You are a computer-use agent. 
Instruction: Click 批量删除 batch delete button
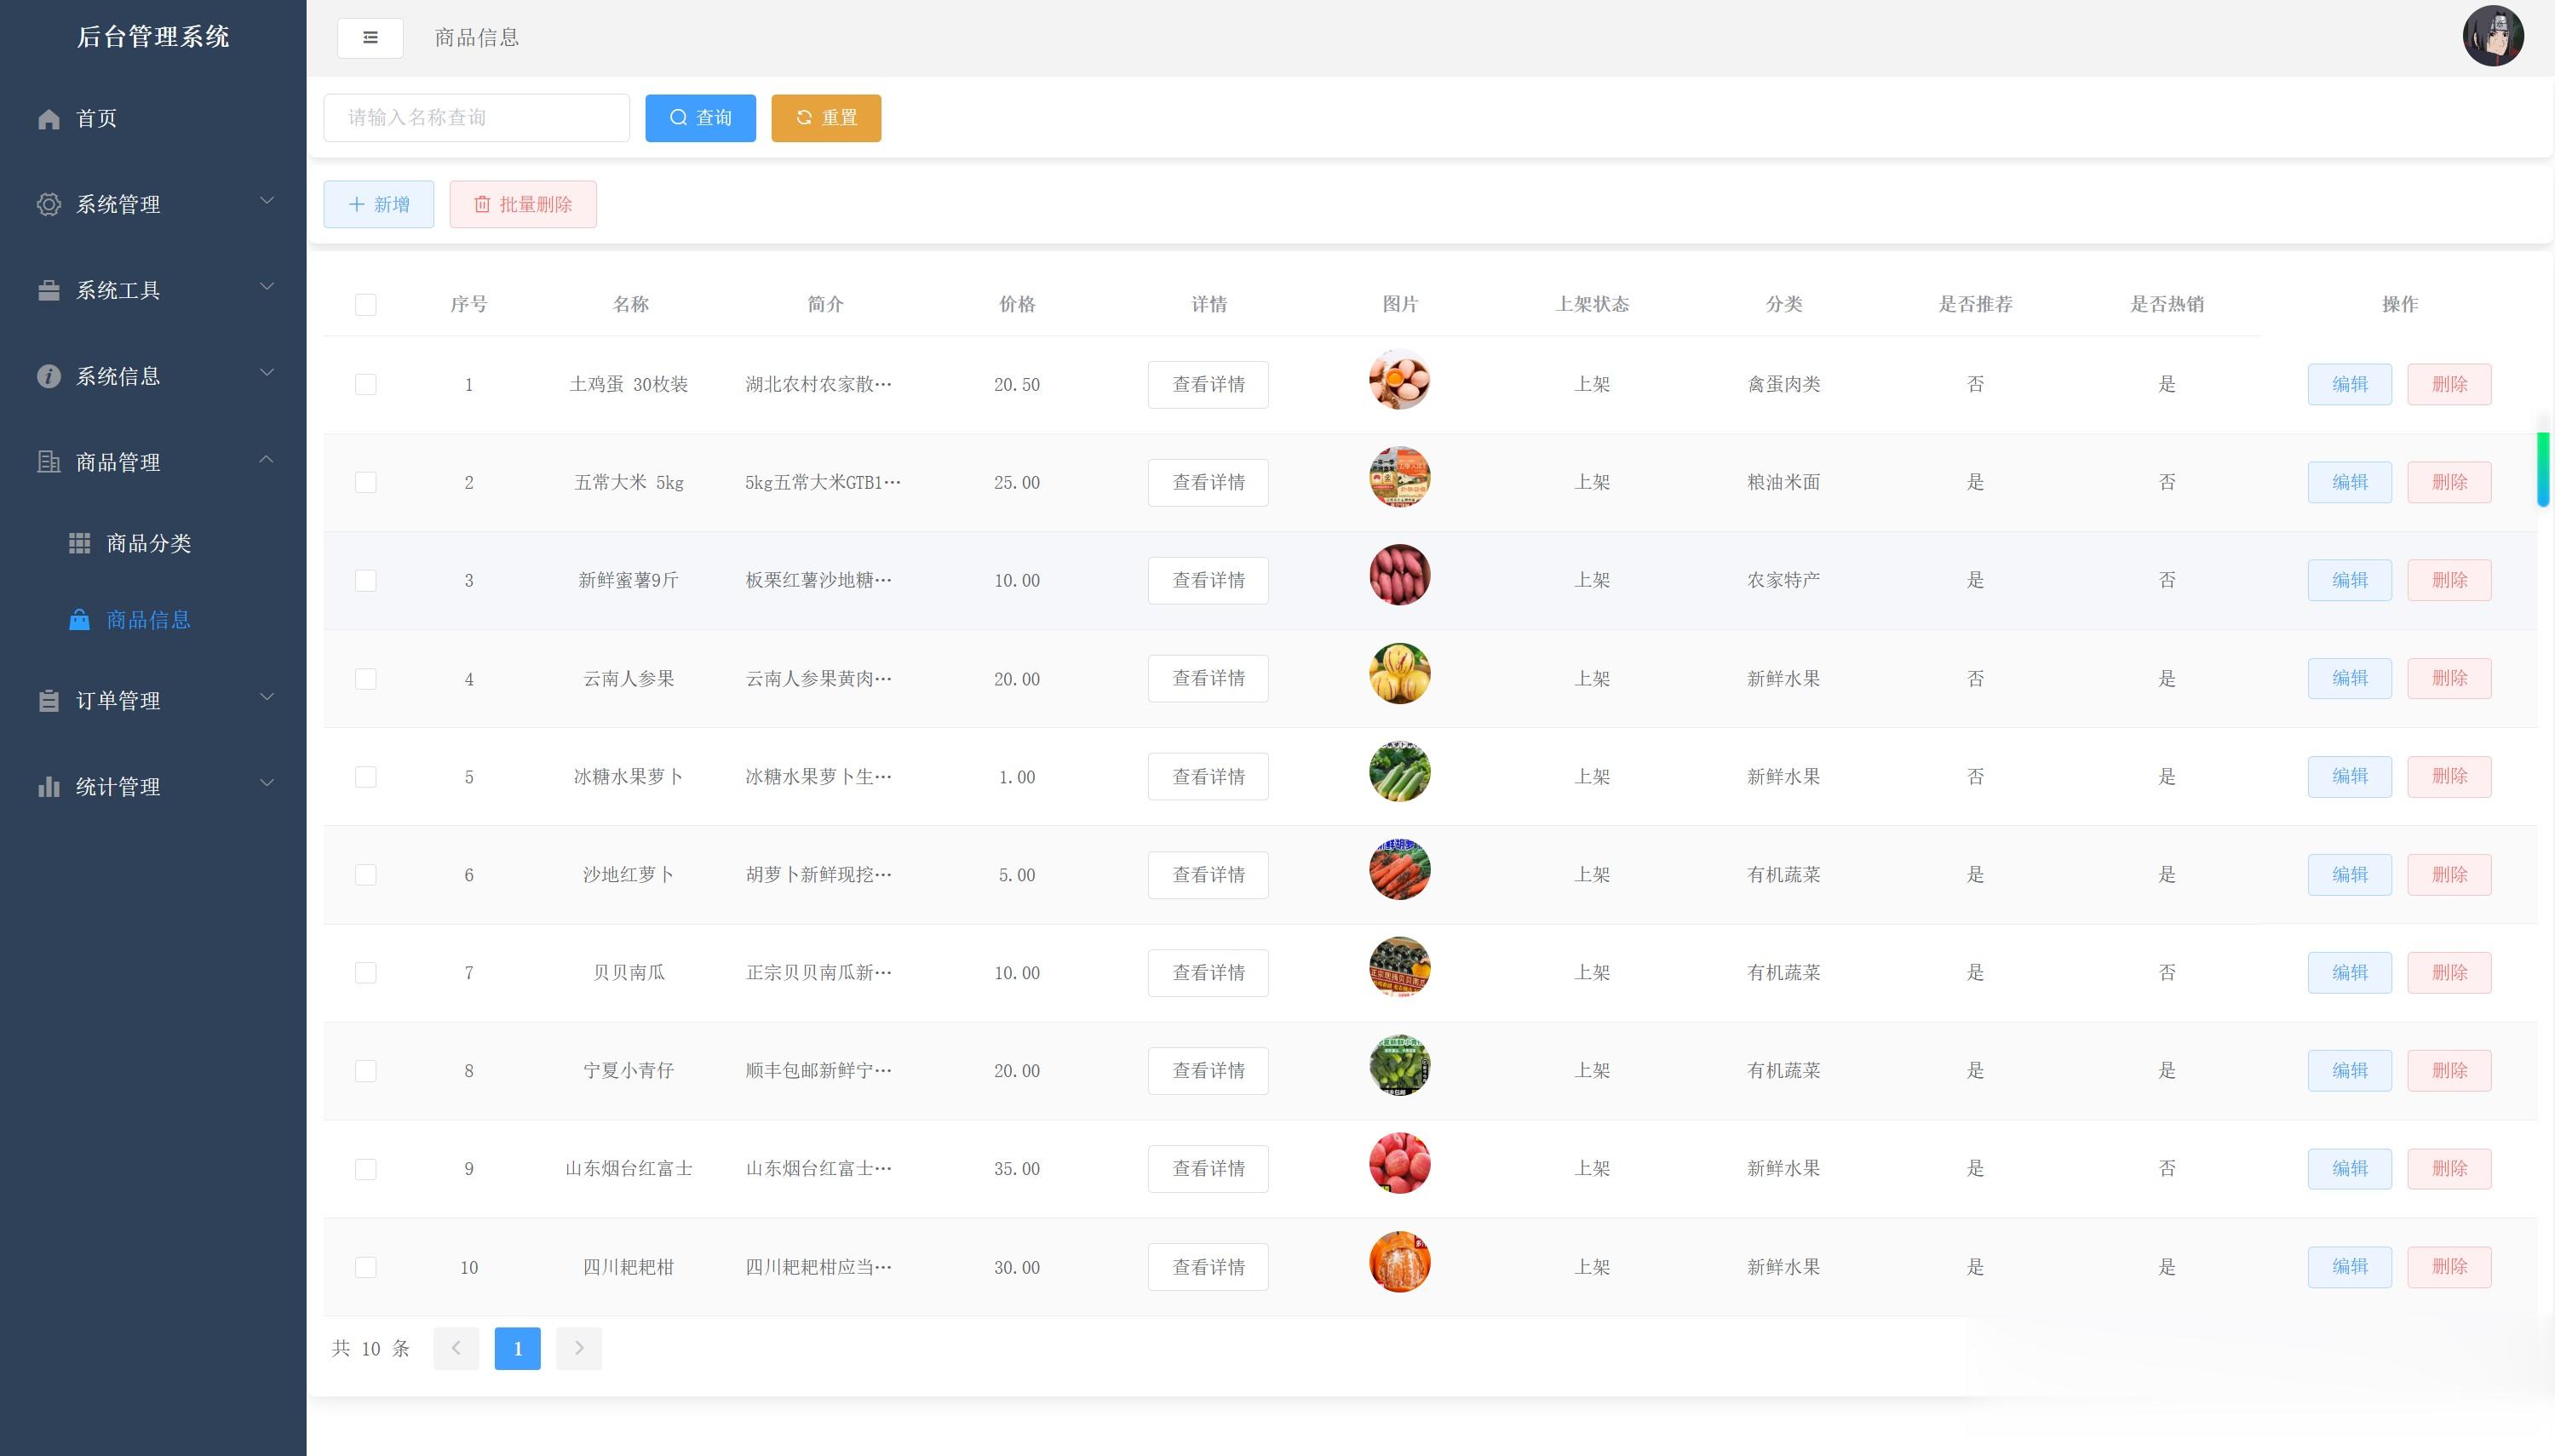pyautogui.click(x=523, y=205)
